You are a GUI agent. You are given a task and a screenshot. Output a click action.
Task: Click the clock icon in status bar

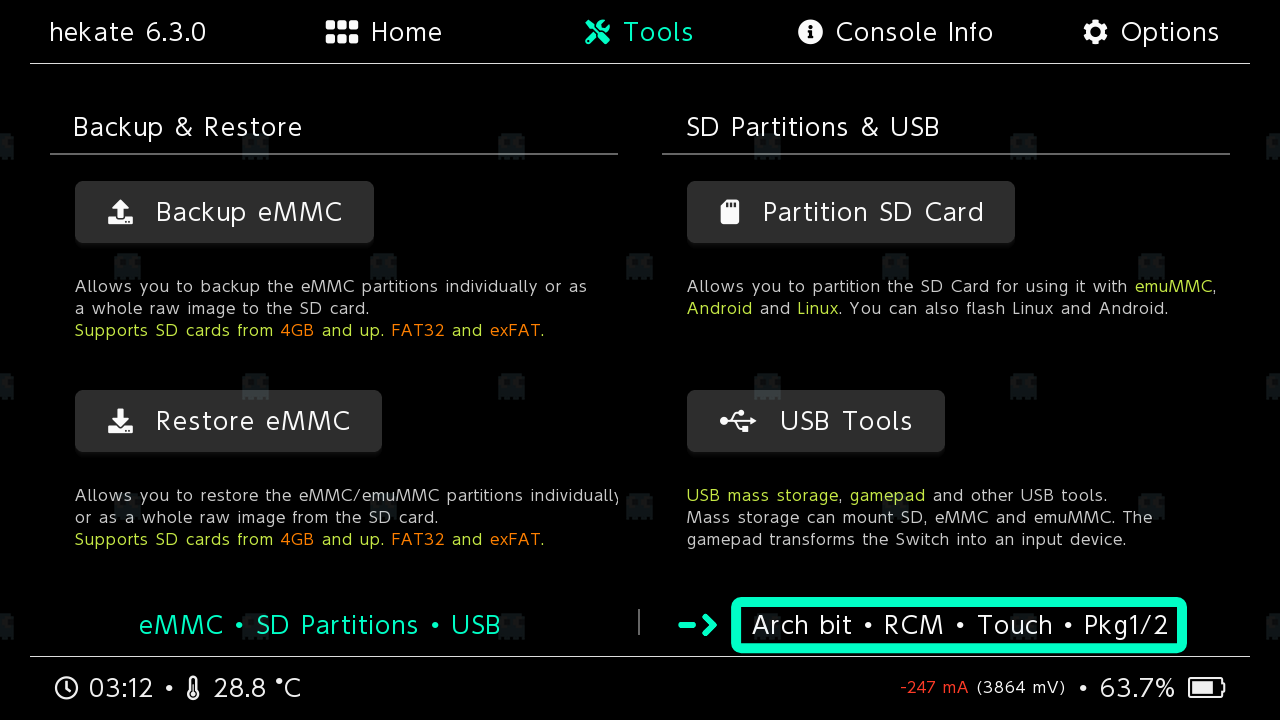tap(66, 688)
